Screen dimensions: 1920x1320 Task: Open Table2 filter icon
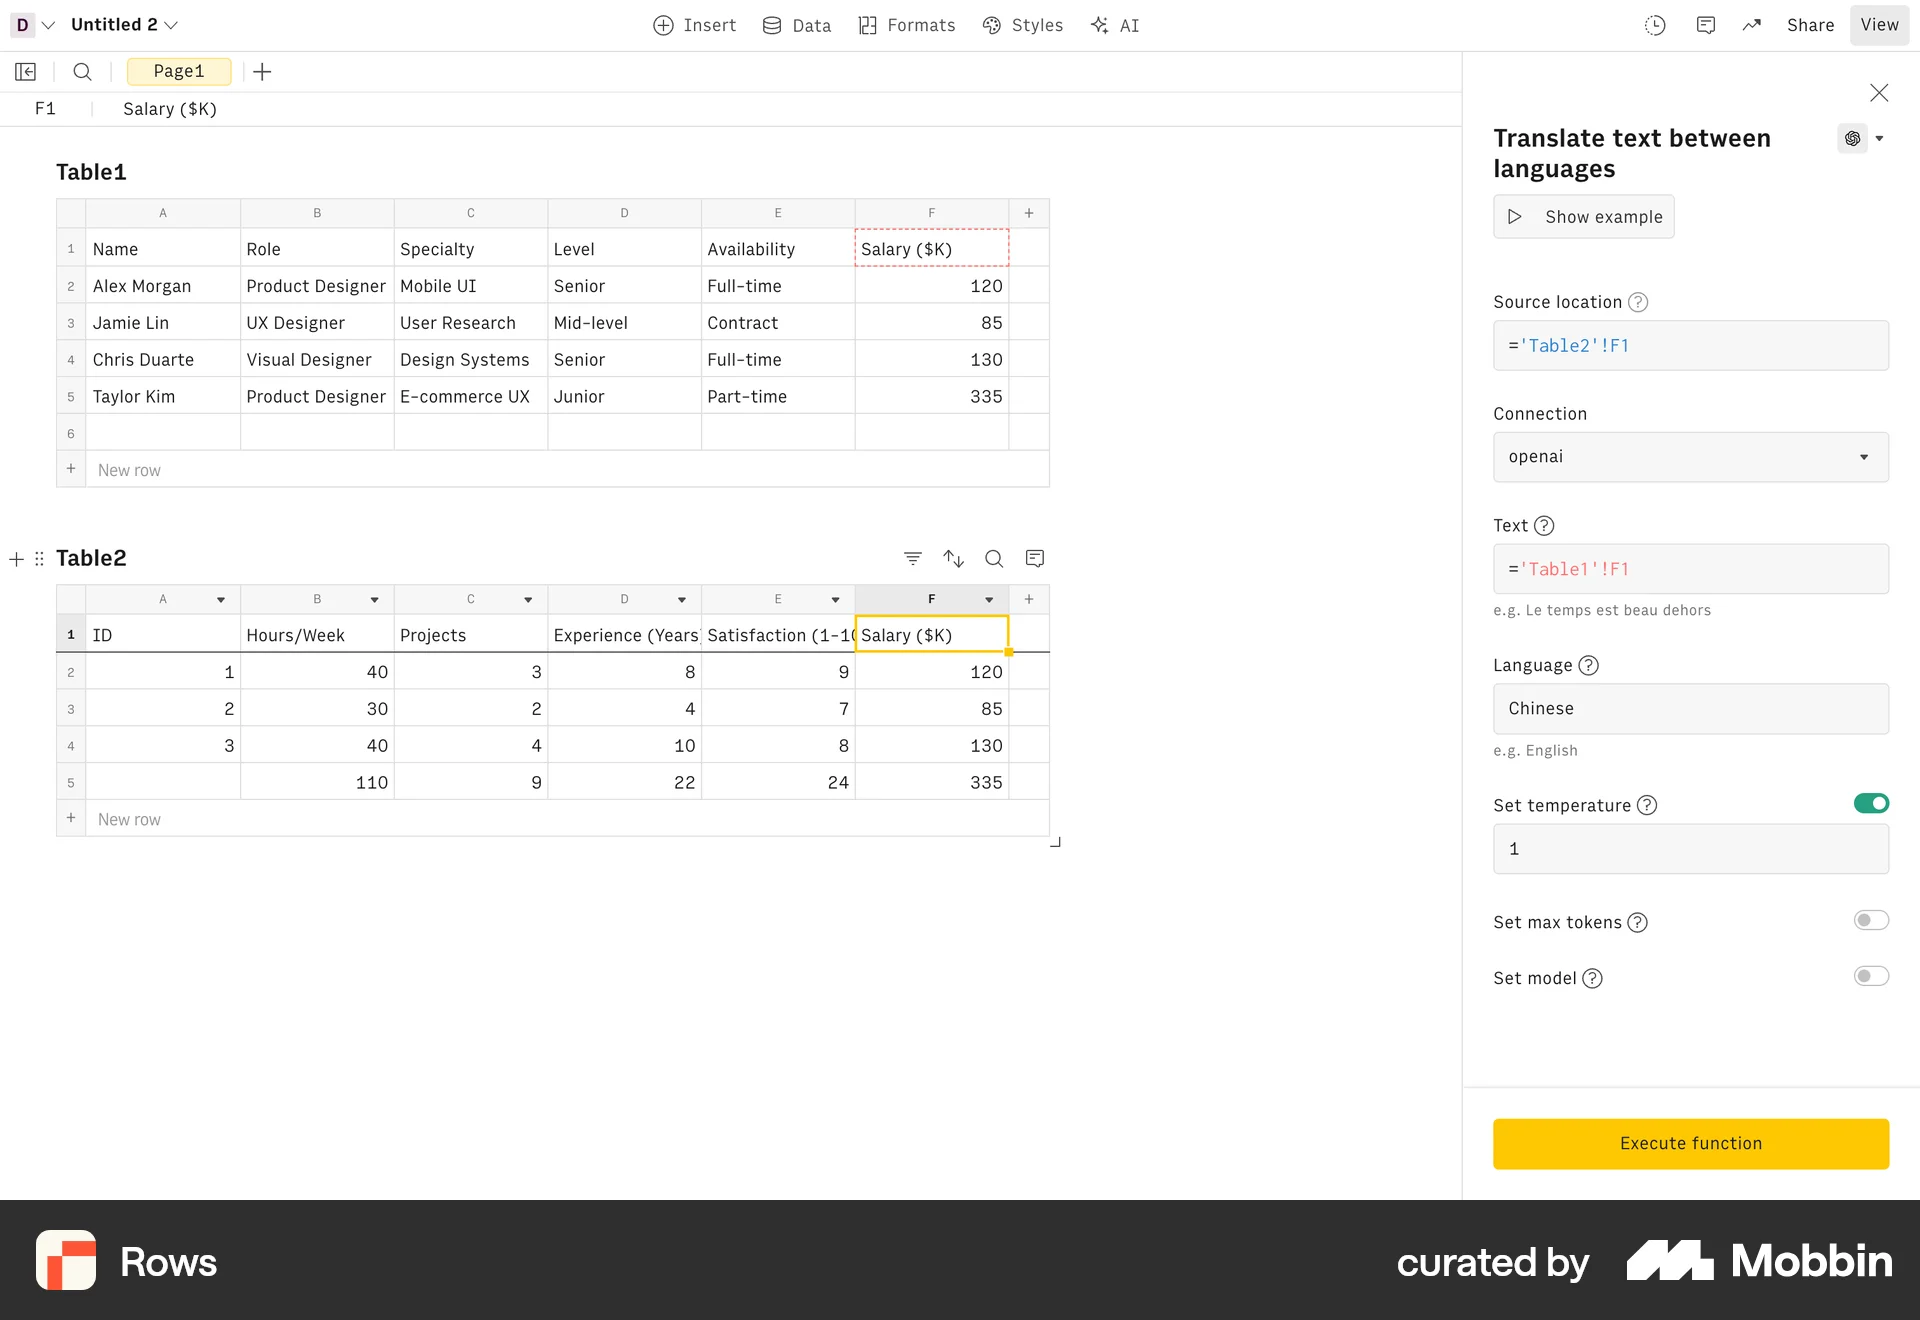912,558
